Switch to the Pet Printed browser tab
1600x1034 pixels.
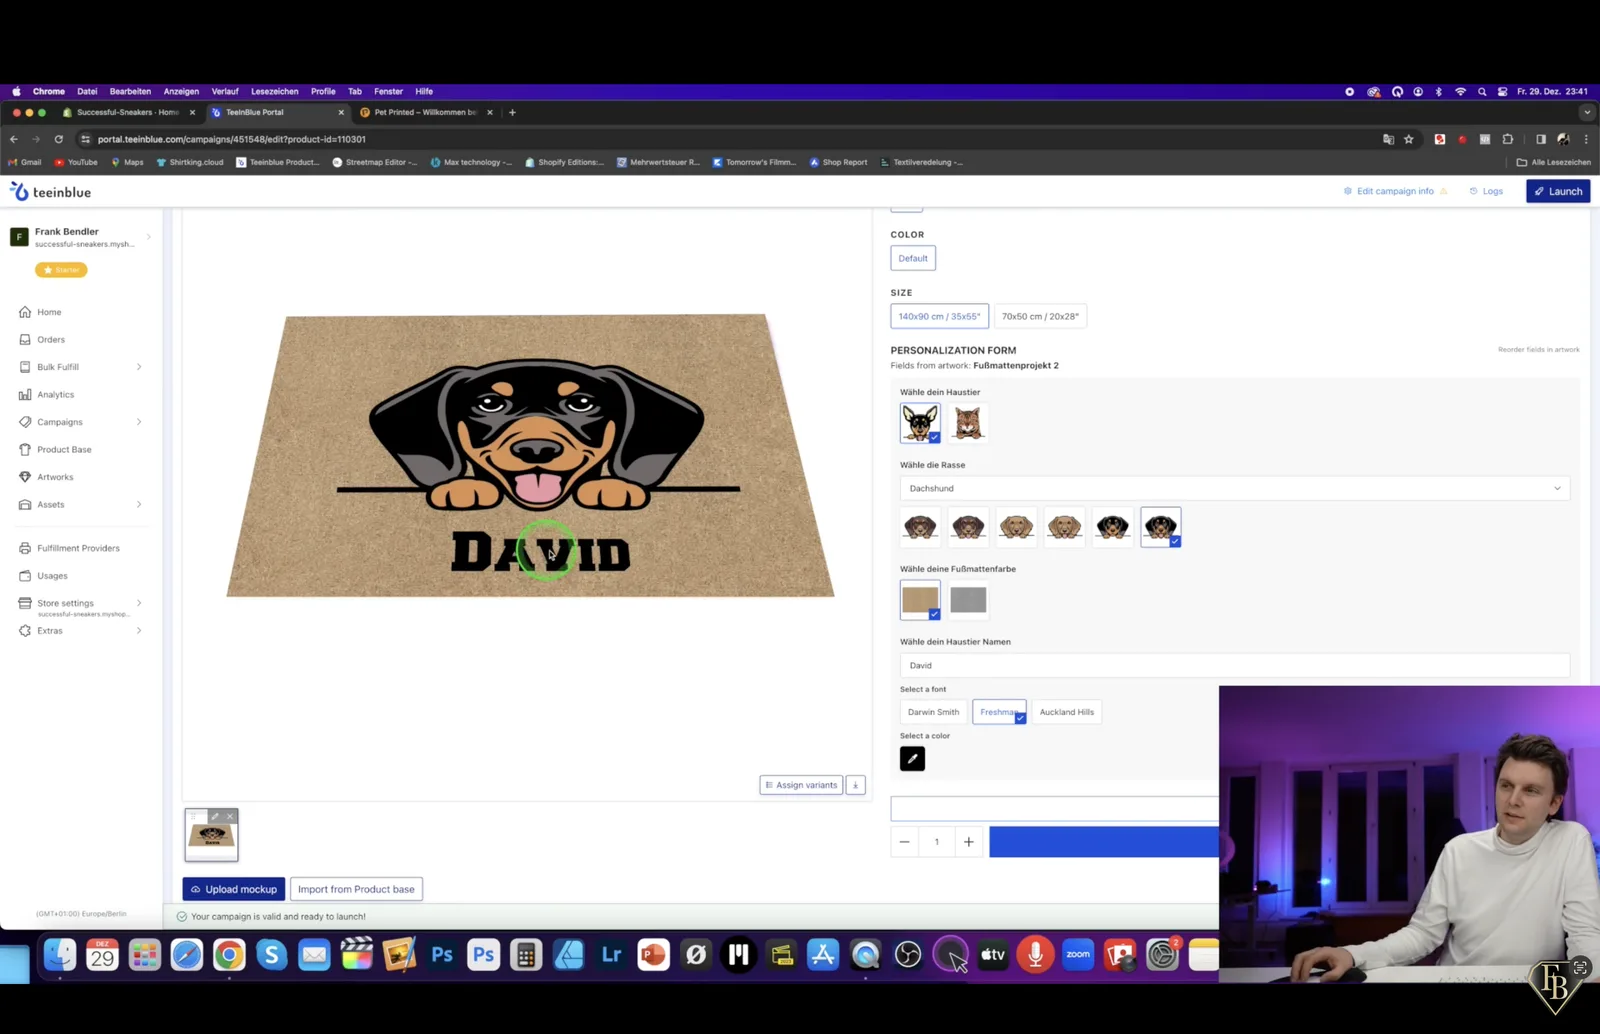(426, 112)
